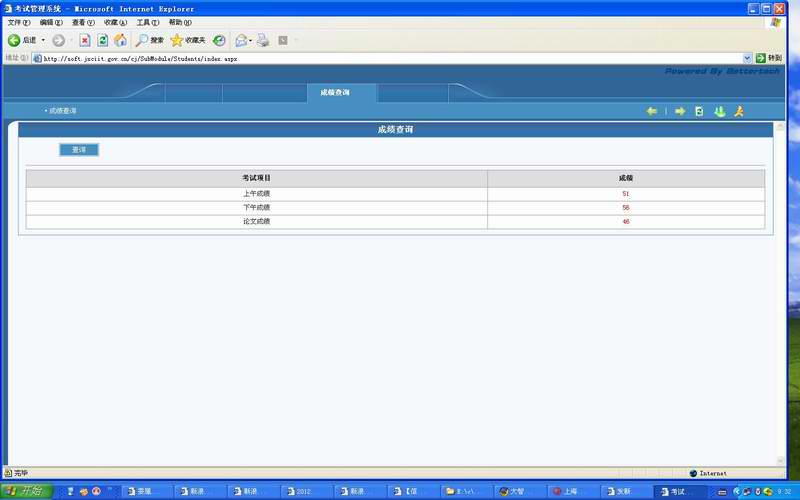
Task: Click the white refresh page icon in page toolbar
Action: (x=700, y=111)
